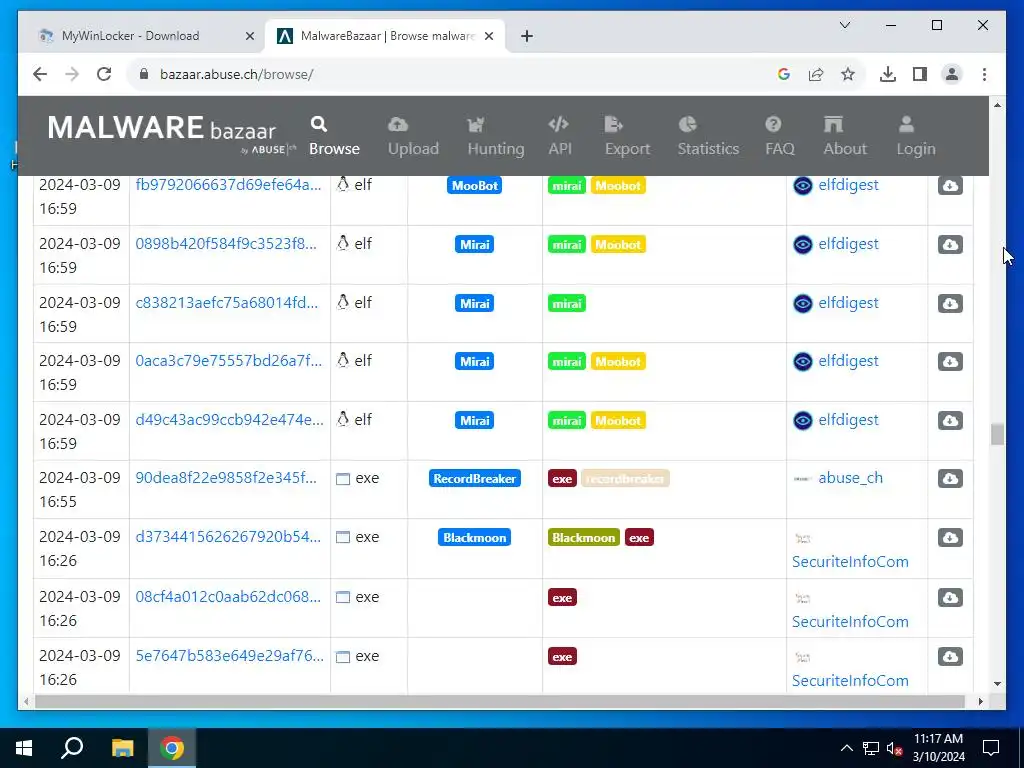
Task: Download sample fb9792066637d69efe64a
Action: [x=950, y=185]
